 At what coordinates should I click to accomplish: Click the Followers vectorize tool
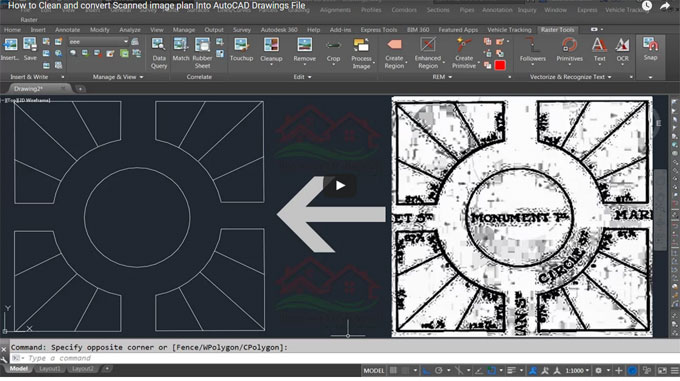point(532,49)
